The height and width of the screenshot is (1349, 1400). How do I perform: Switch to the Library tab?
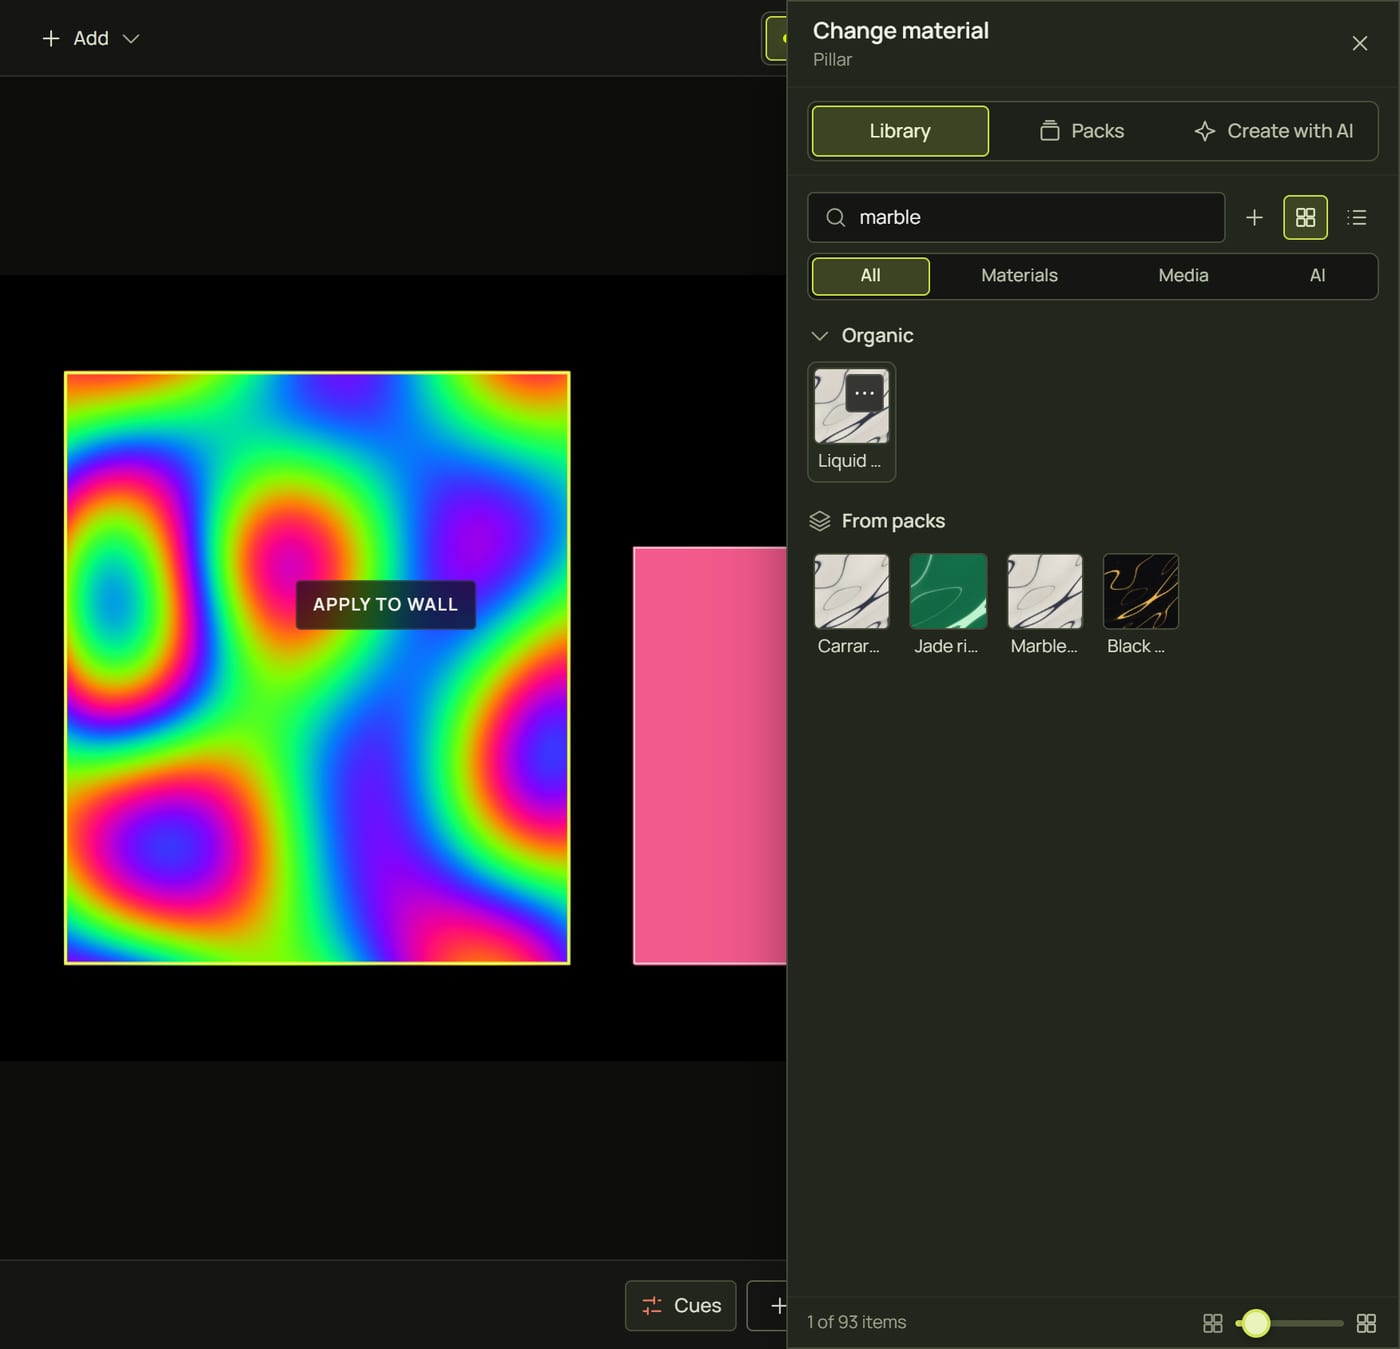tap(900, 131)
